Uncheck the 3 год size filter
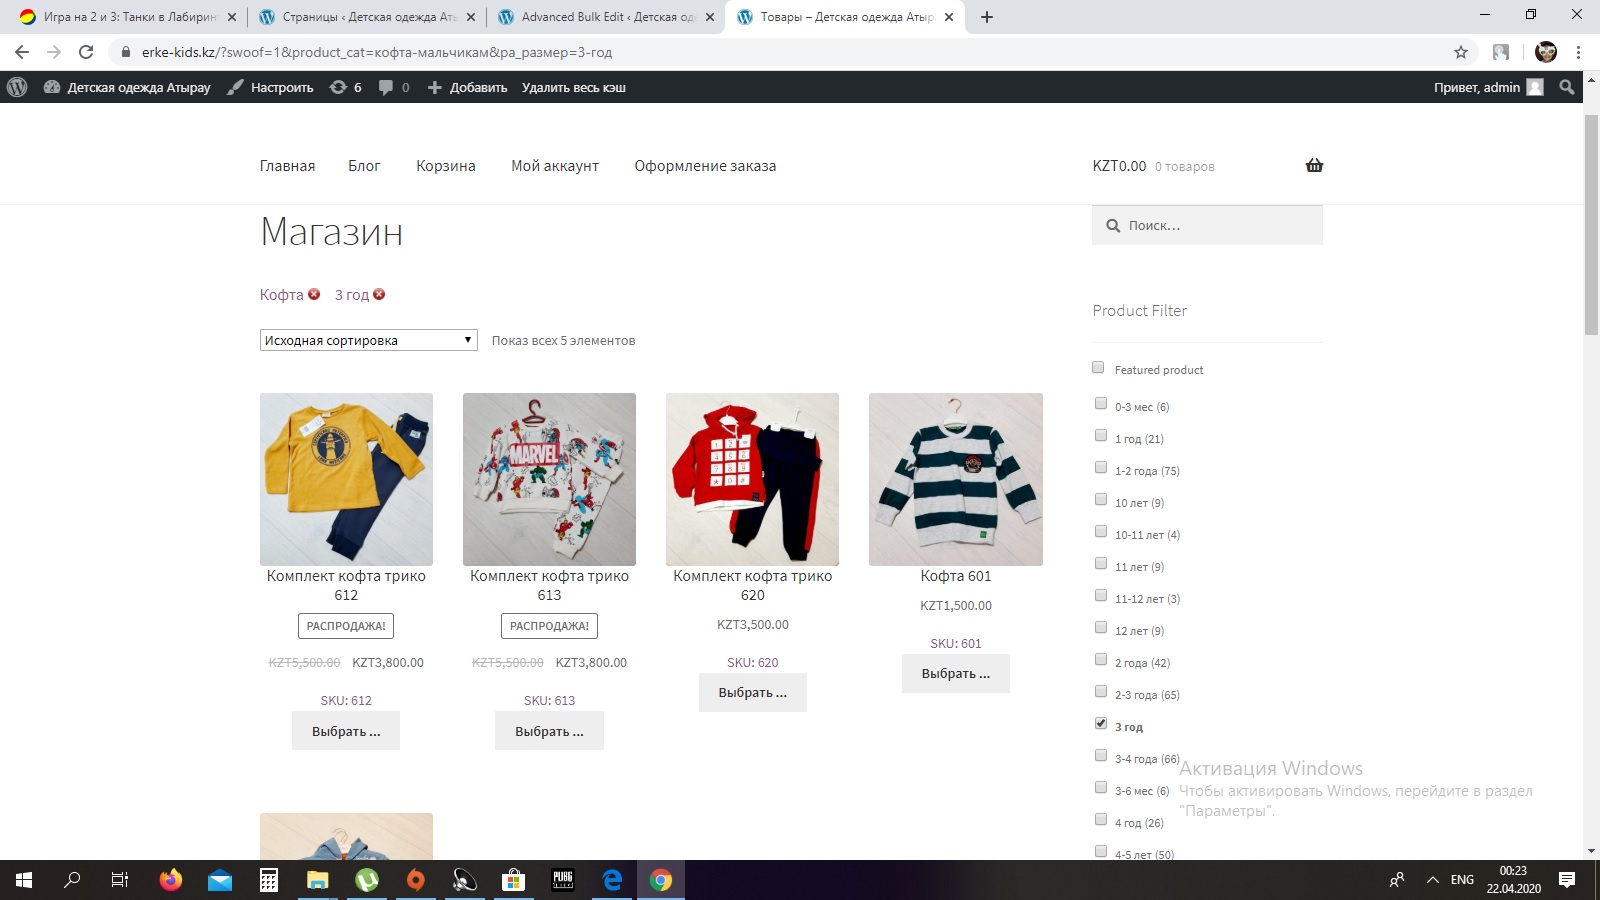1600x900 pixels. coord(1101,723)
